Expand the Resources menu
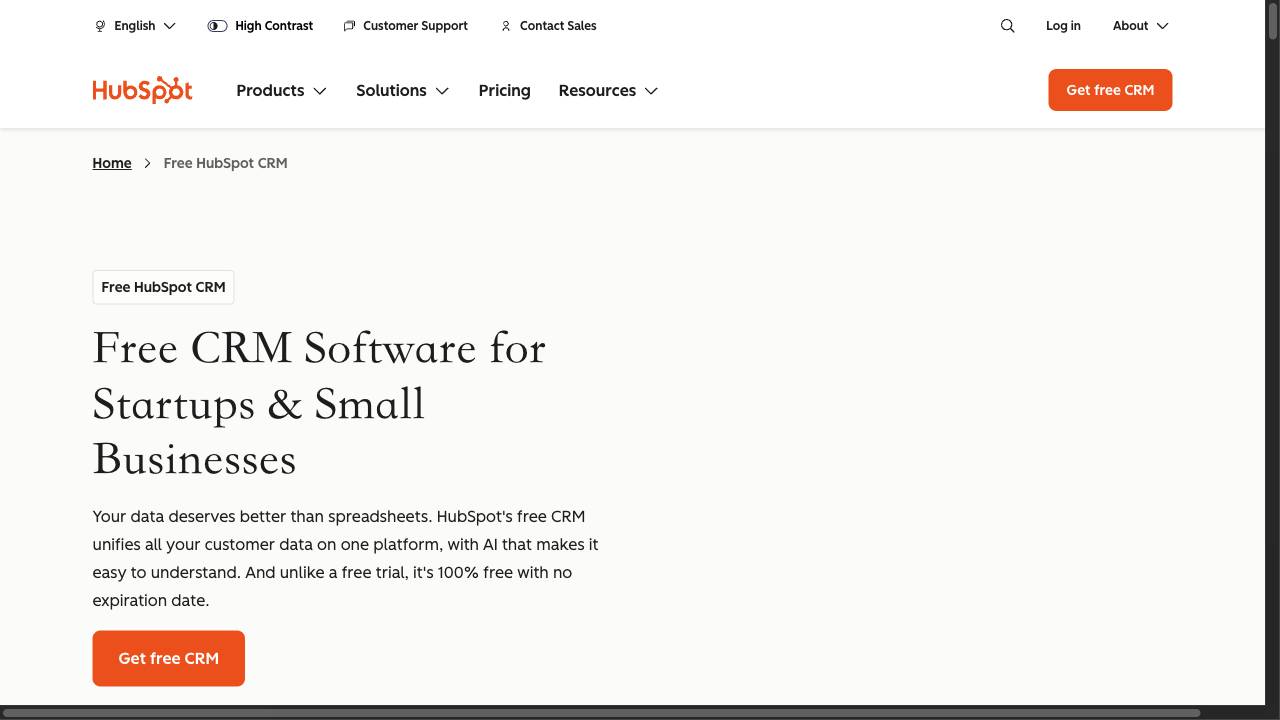Screen dimensions: 1280x720 (x=608, y=90)
